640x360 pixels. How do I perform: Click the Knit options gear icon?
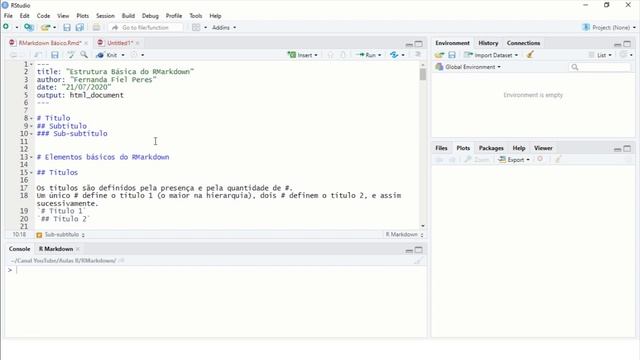[134, 55]
